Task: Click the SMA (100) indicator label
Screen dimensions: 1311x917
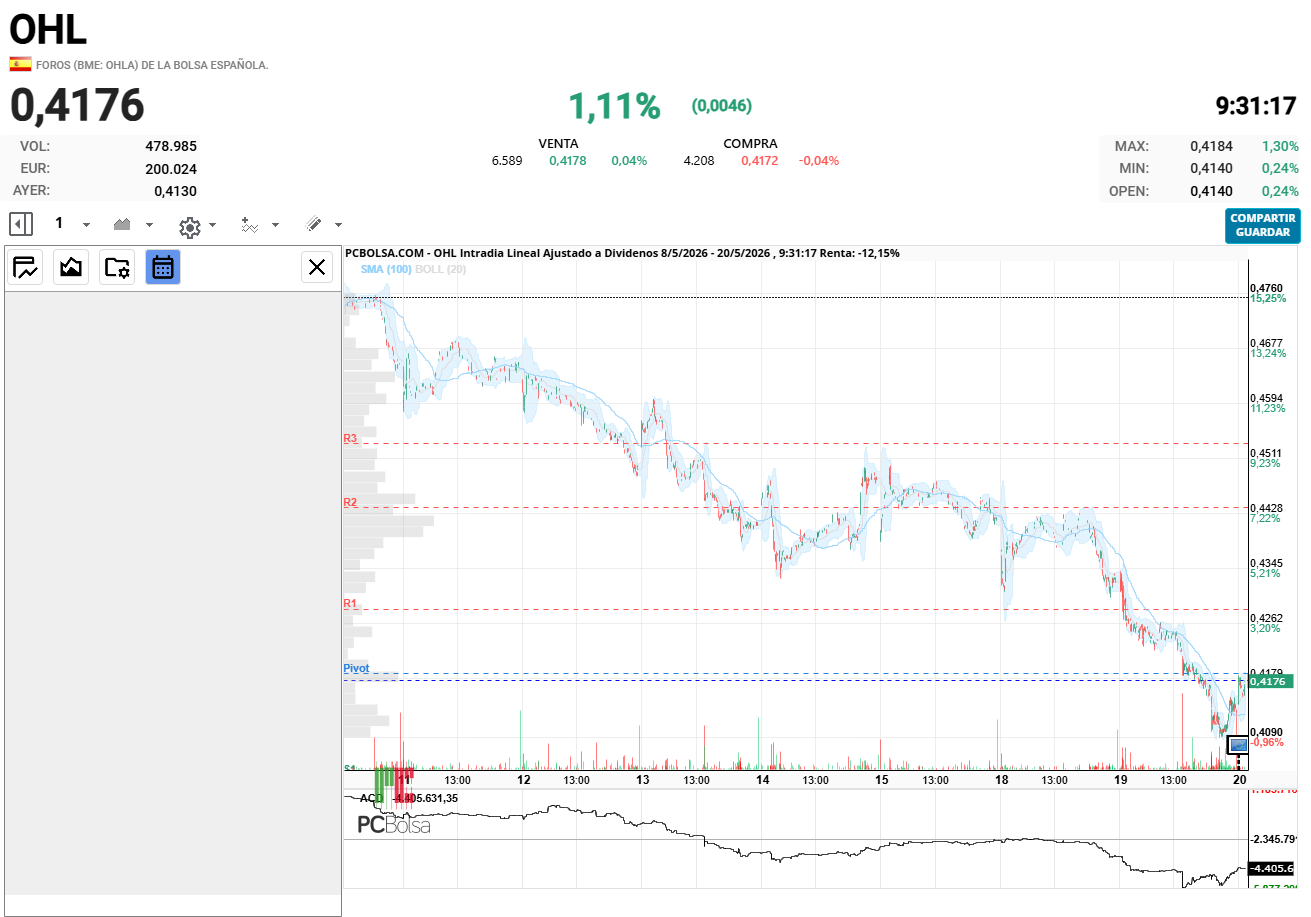Action: (x=386, y=269)
